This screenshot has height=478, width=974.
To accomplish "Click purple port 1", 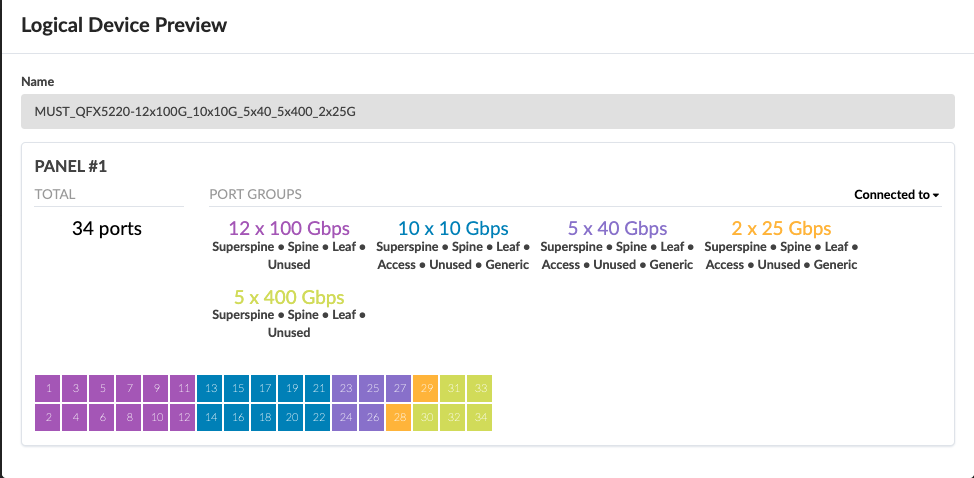I will 48,389.
